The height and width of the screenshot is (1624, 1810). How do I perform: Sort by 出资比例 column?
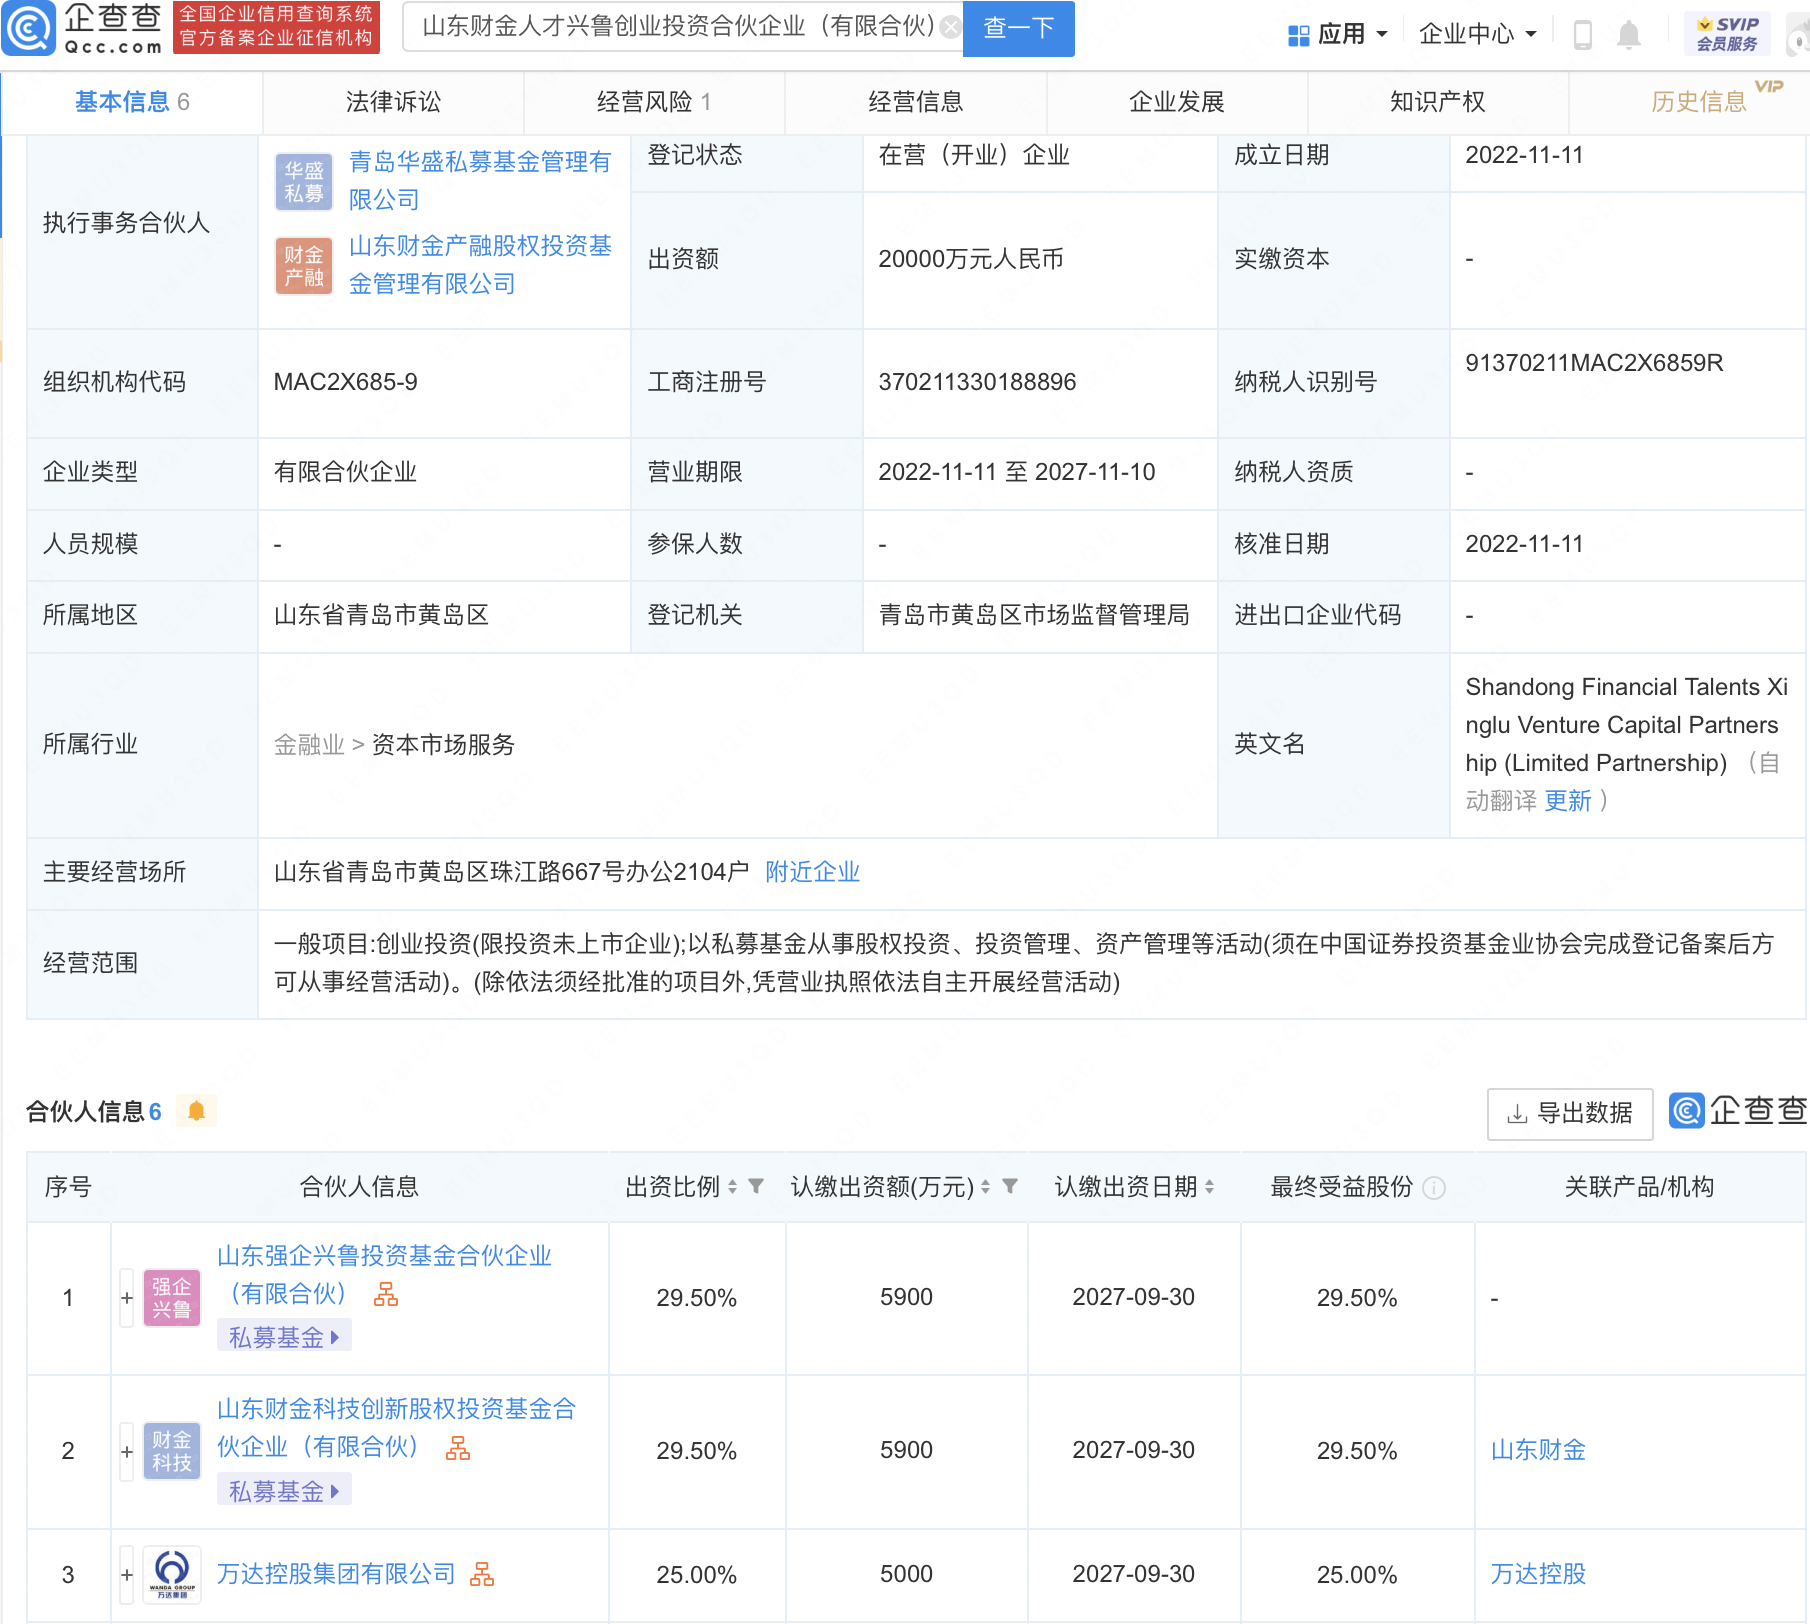733,1187
